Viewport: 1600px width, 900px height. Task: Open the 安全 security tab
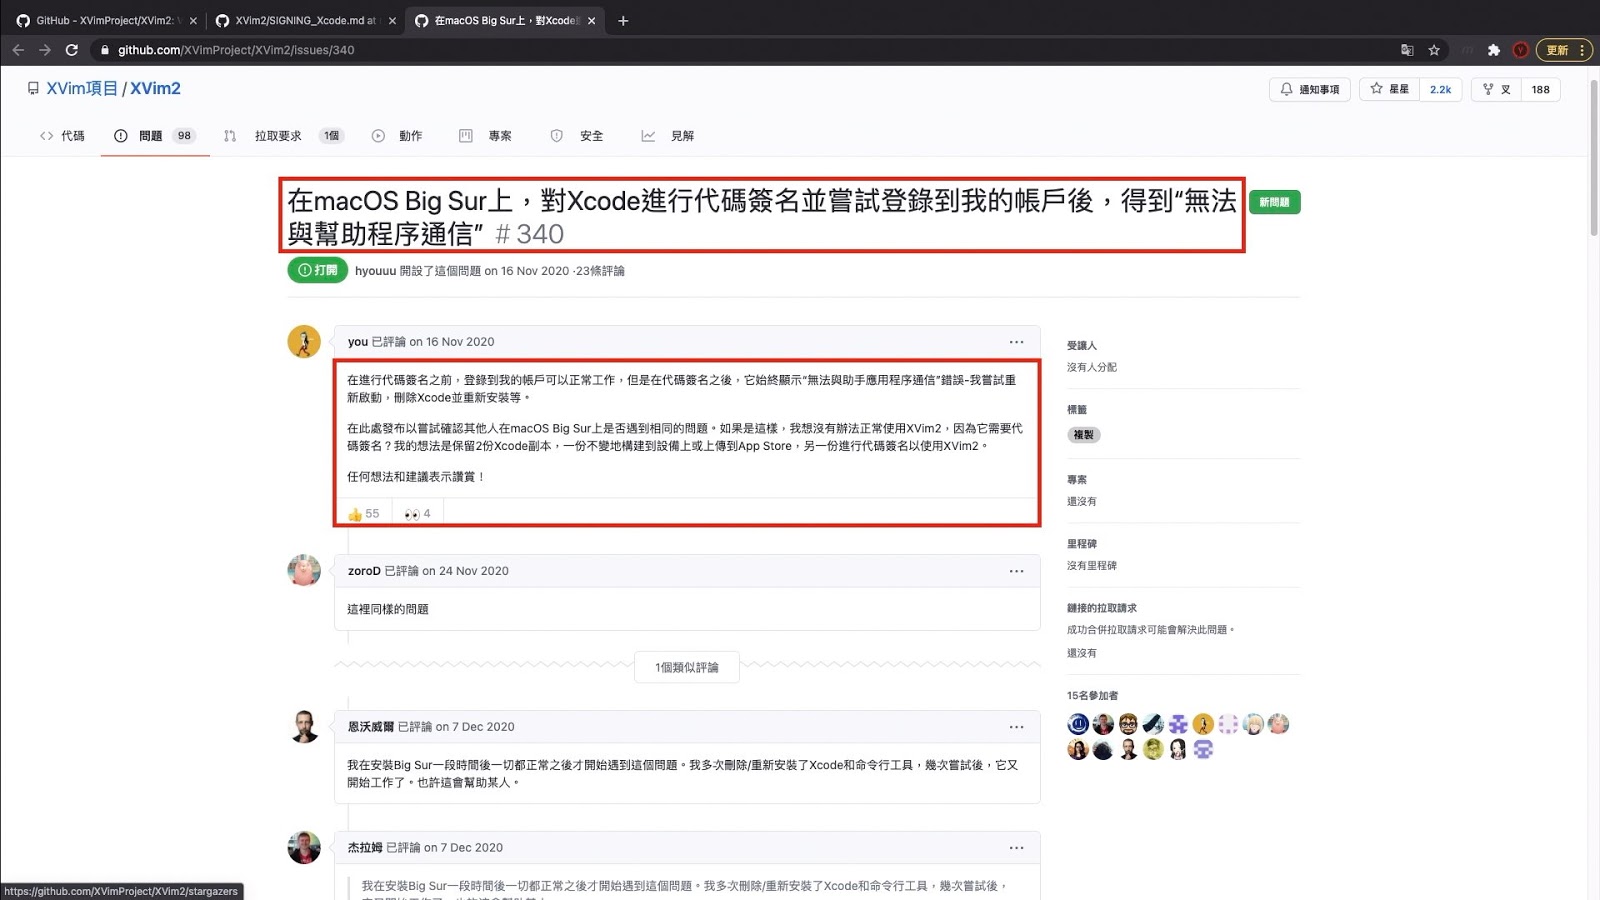(x=577, y=136)
